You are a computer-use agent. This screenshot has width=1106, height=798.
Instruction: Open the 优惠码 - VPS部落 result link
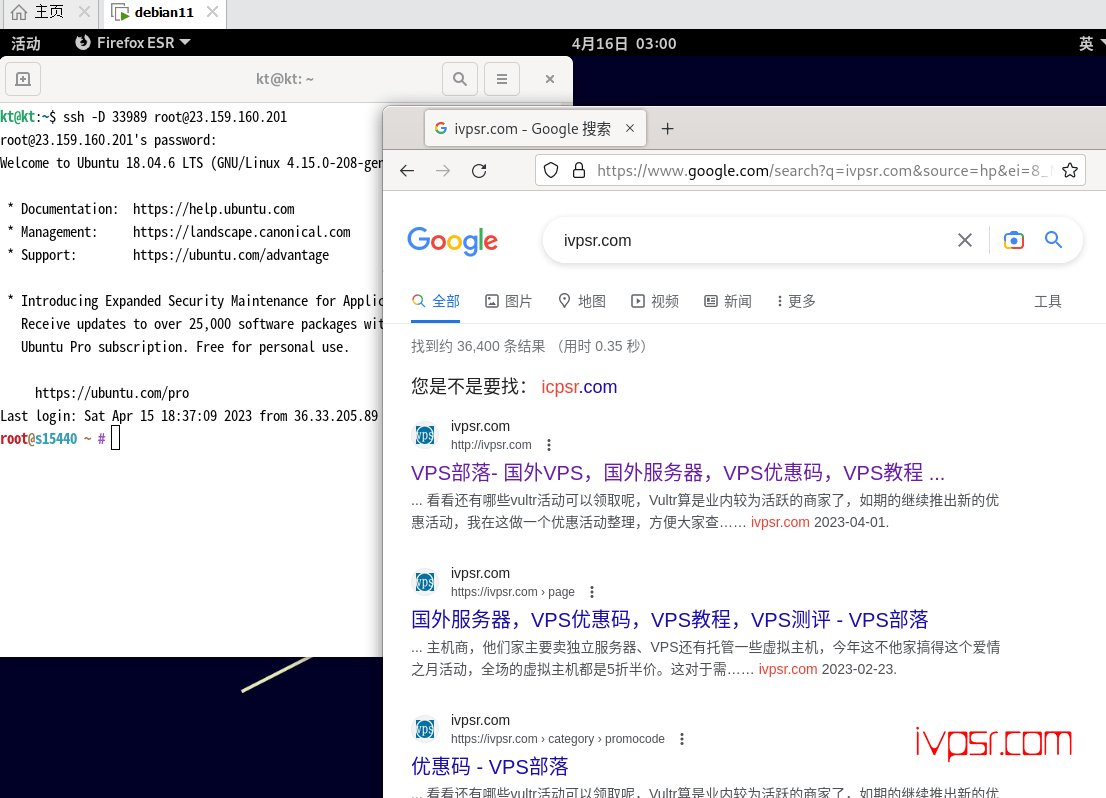490,766
